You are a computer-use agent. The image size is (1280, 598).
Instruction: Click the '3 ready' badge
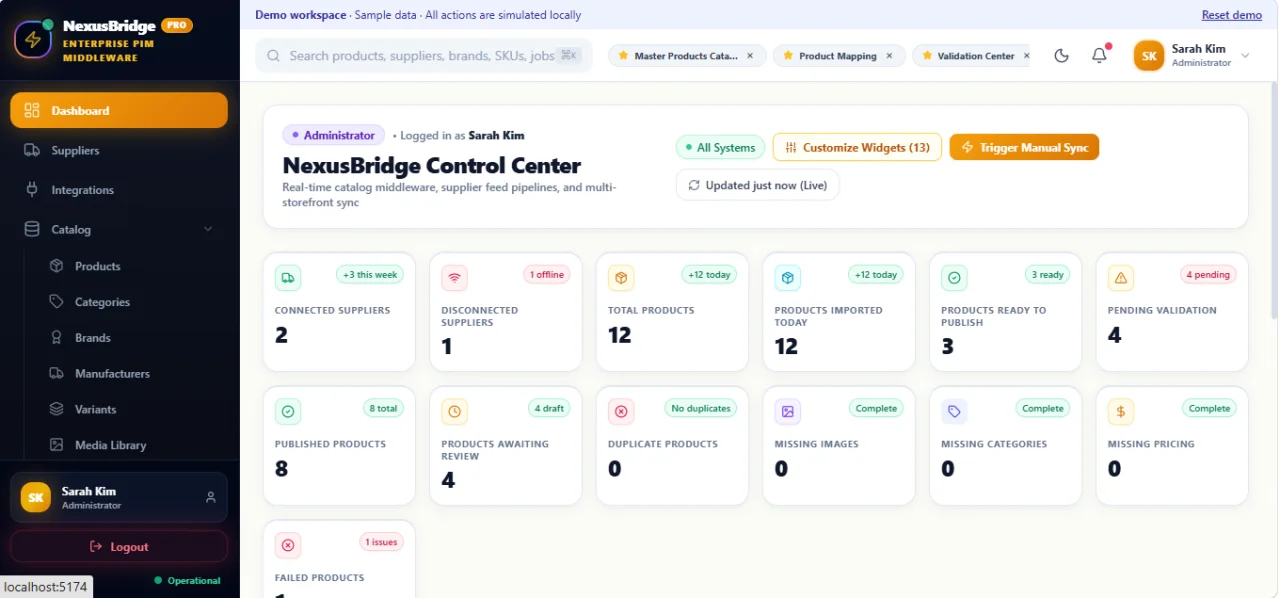1046,275
